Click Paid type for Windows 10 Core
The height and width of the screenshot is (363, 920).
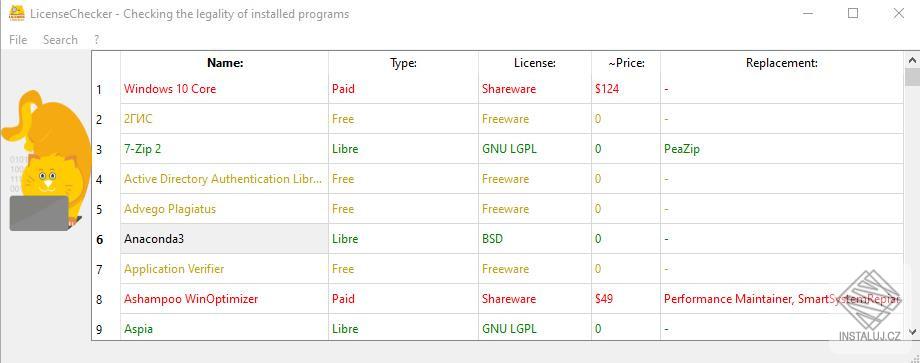click(x=403, y=89)
